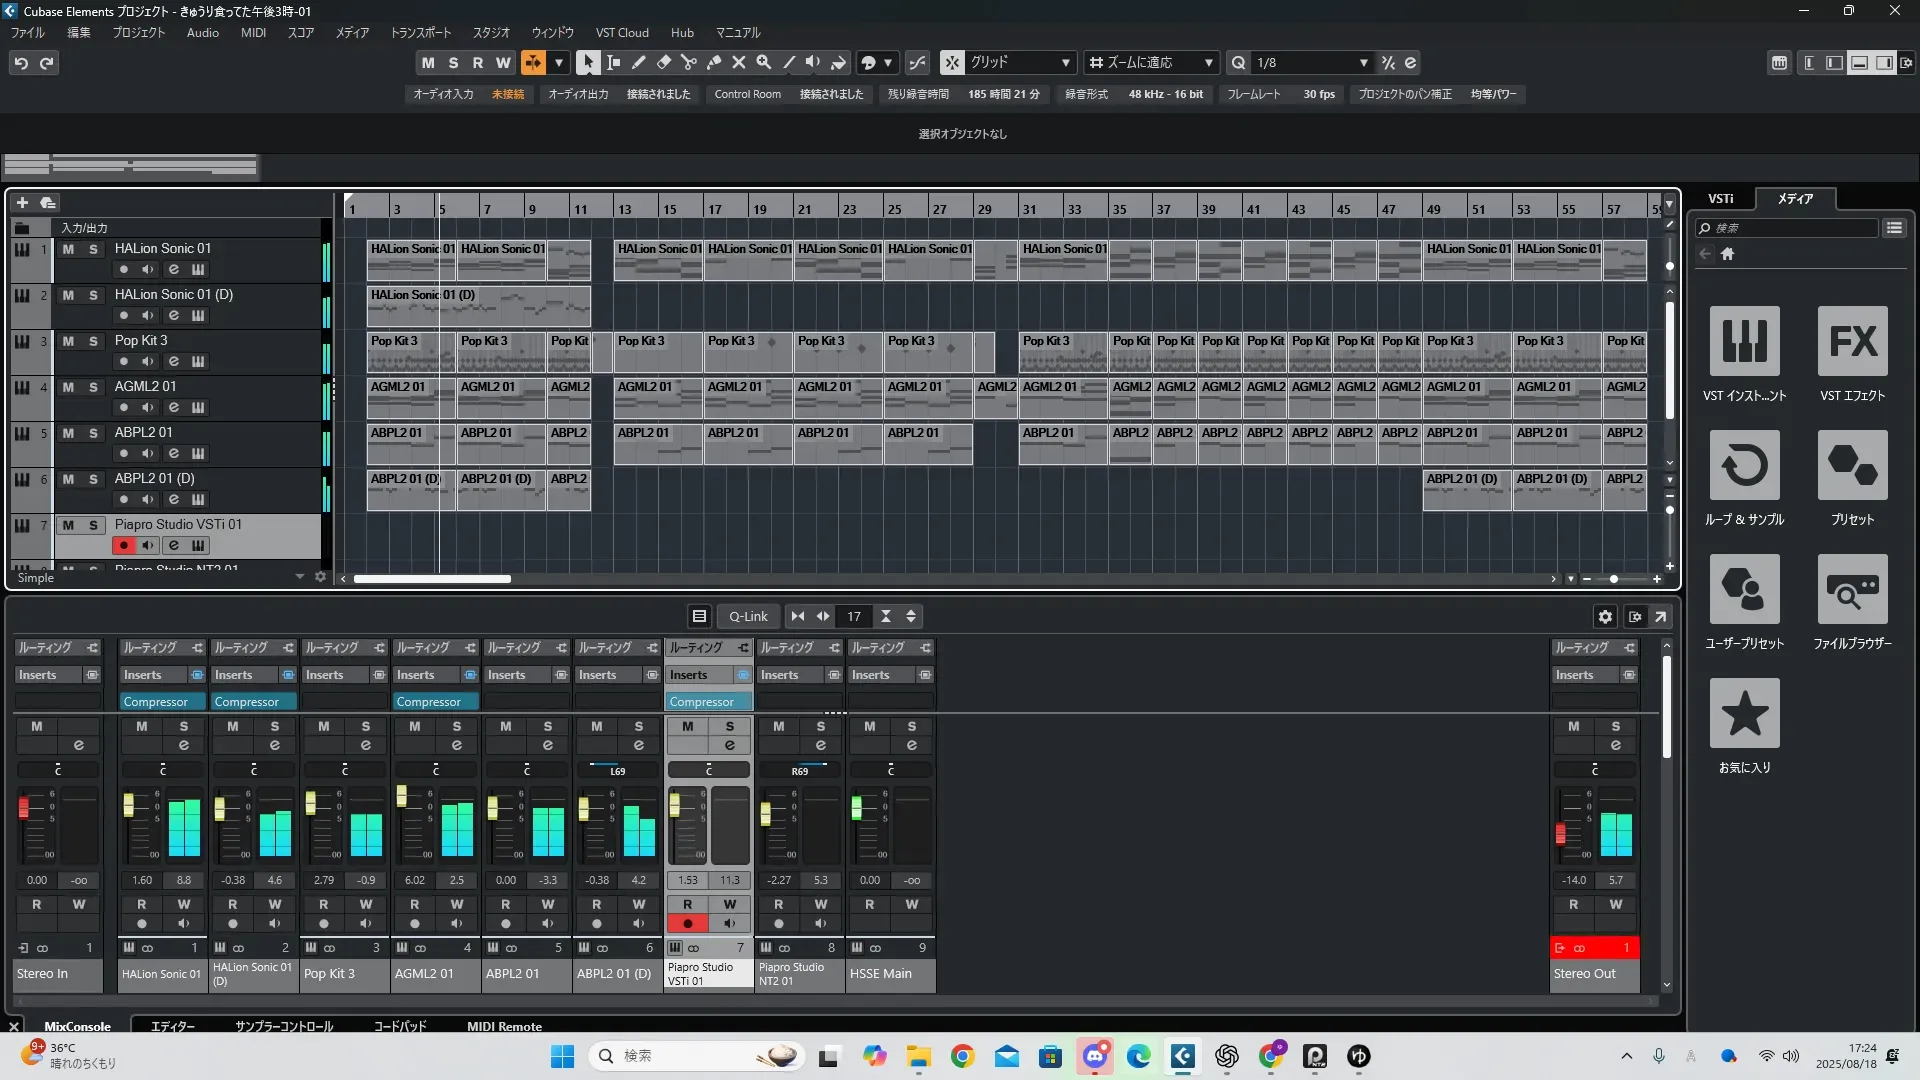Solo the AGML2 01 track in list
This screenshot has height=1080, width=1920.
click(93, 387)
